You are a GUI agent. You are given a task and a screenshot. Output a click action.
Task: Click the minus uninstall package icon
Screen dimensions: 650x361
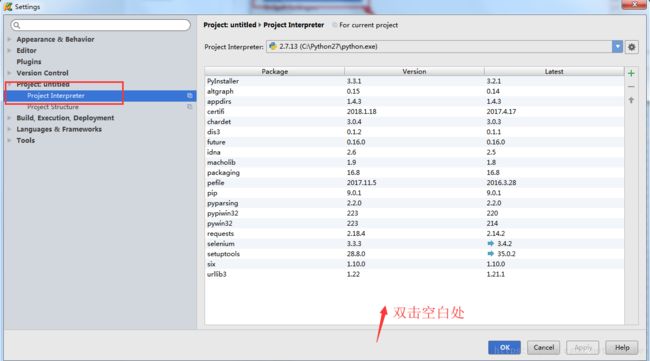coord(631,87)
